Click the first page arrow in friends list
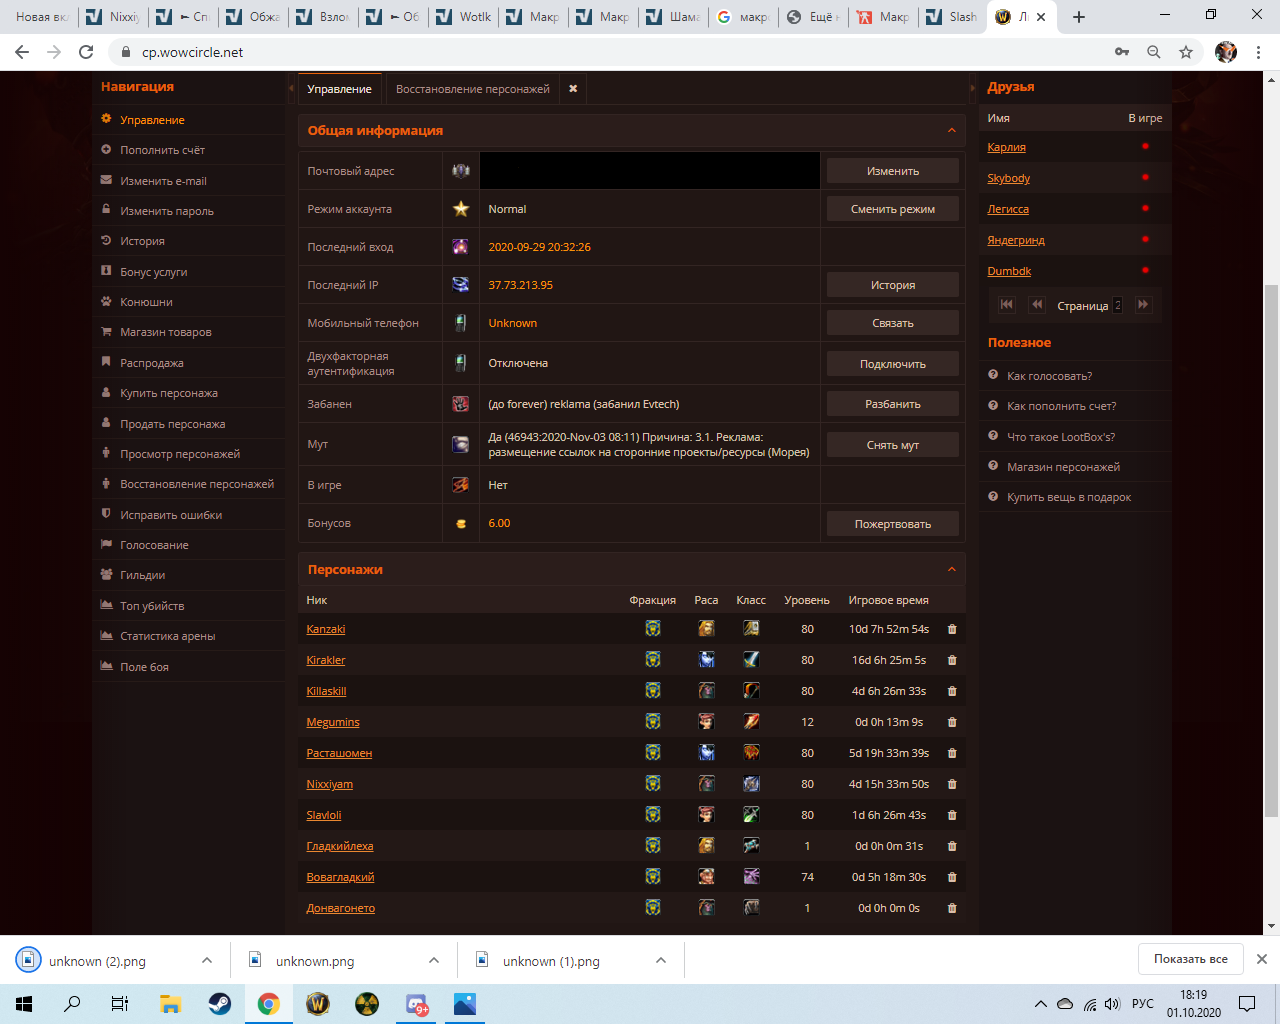This screenshot has height=1024, width=1280. [x=1007, y=305]
